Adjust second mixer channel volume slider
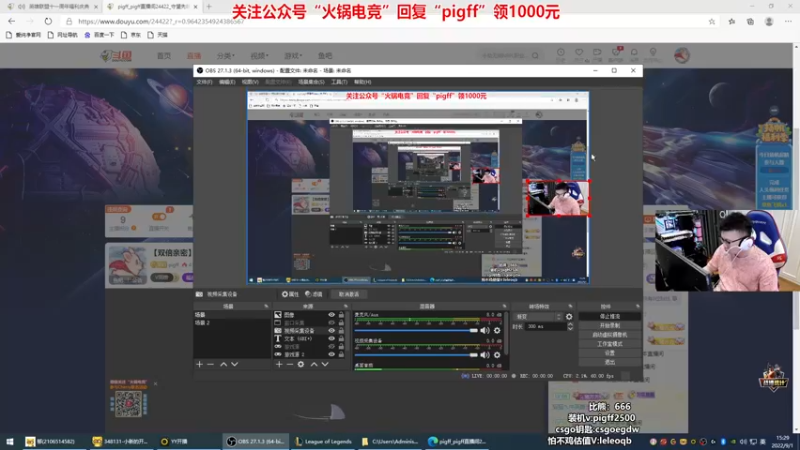 [x=416, y=355]
